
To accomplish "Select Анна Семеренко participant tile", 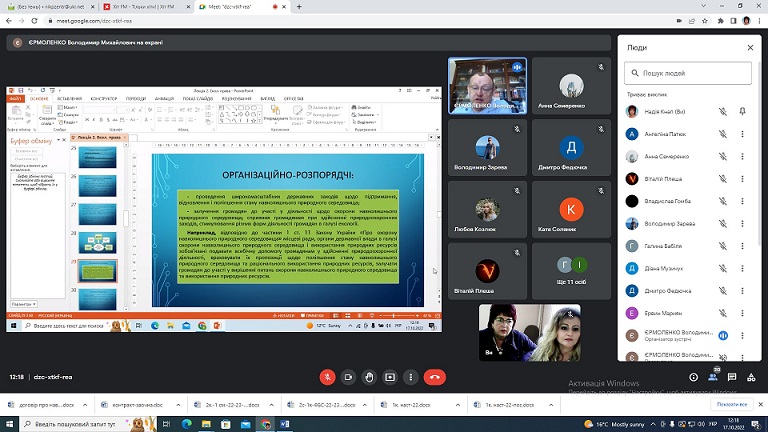I will (571, 86).
